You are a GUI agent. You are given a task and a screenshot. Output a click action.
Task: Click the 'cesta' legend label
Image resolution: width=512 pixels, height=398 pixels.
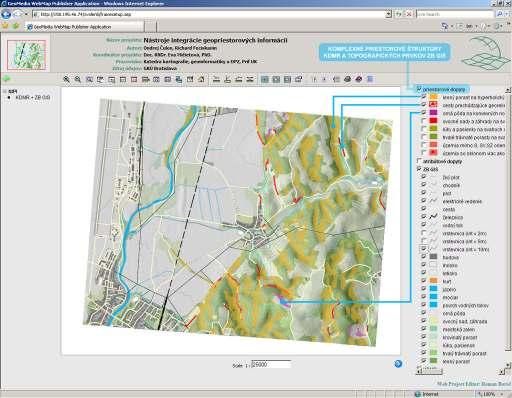point(449,209)
